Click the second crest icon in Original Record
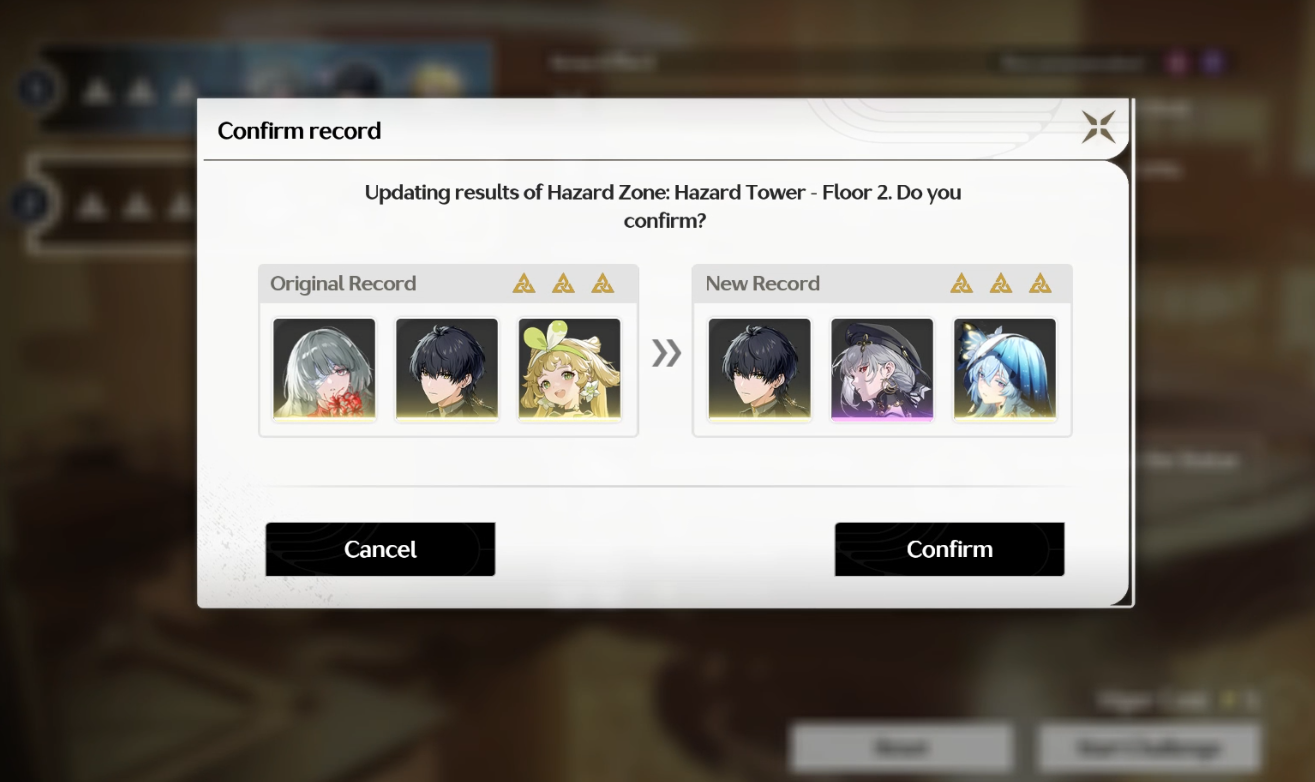1315x782 pixels. click(x=563, y=283)
